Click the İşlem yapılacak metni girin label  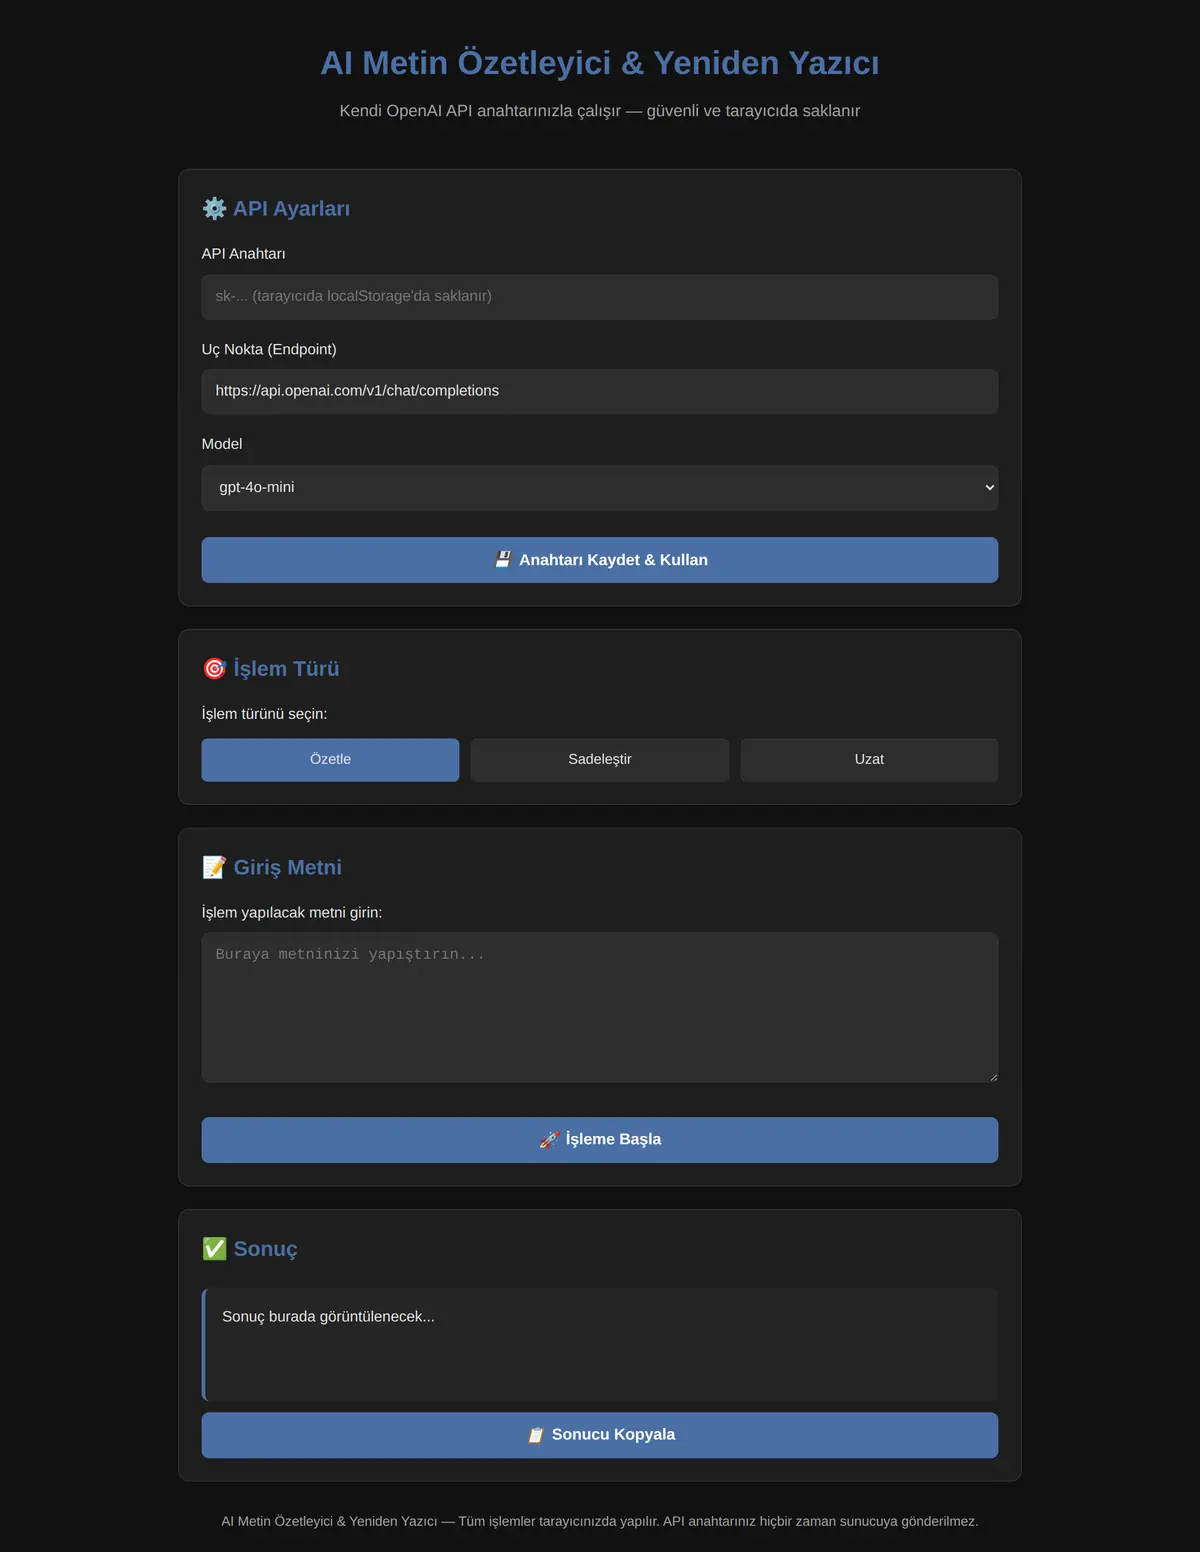click(x=292, y=913)
